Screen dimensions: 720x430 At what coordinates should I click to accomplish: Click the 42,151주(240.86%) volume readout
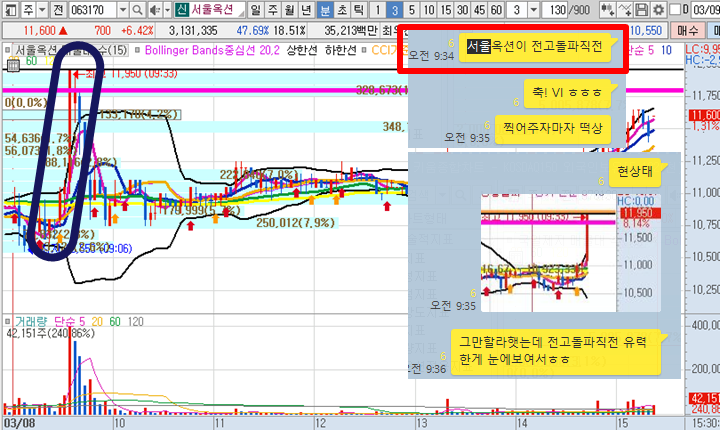click(51, 333)
